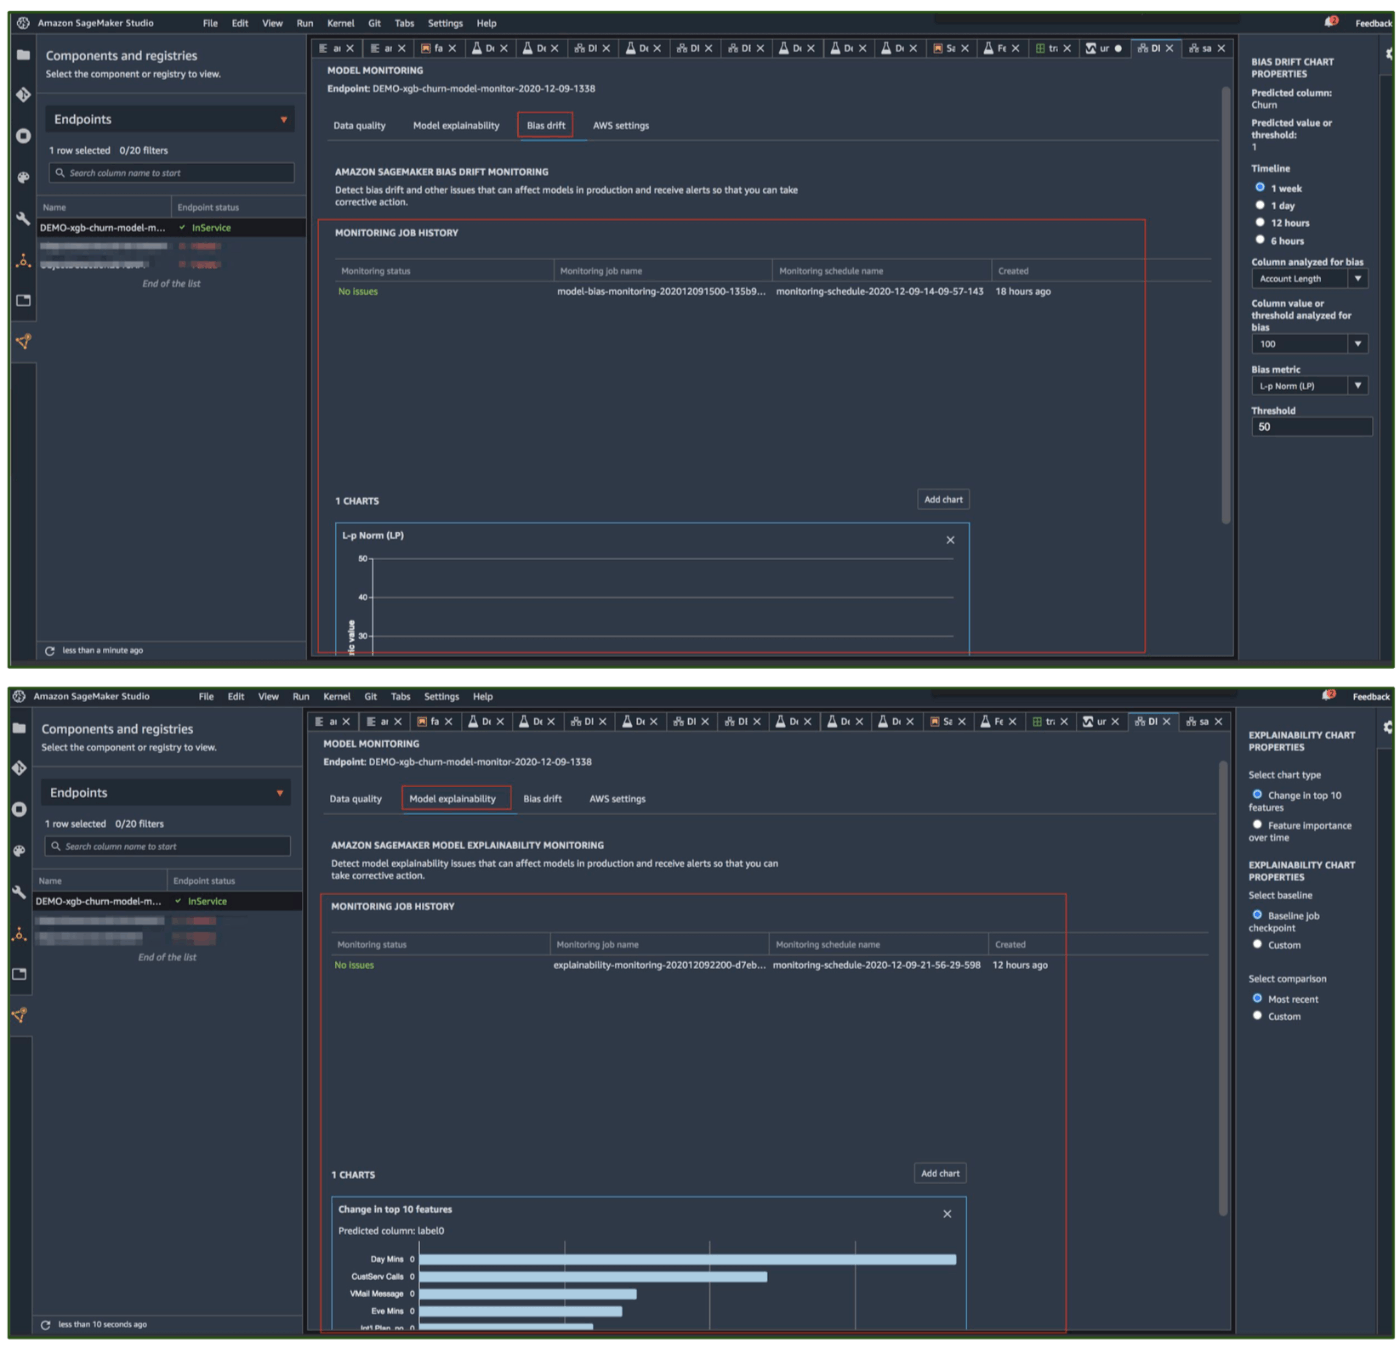Open settings gear in top window right edge
The width and height of the screenshot is (1400, 1348).
[x=1389, y=54]
